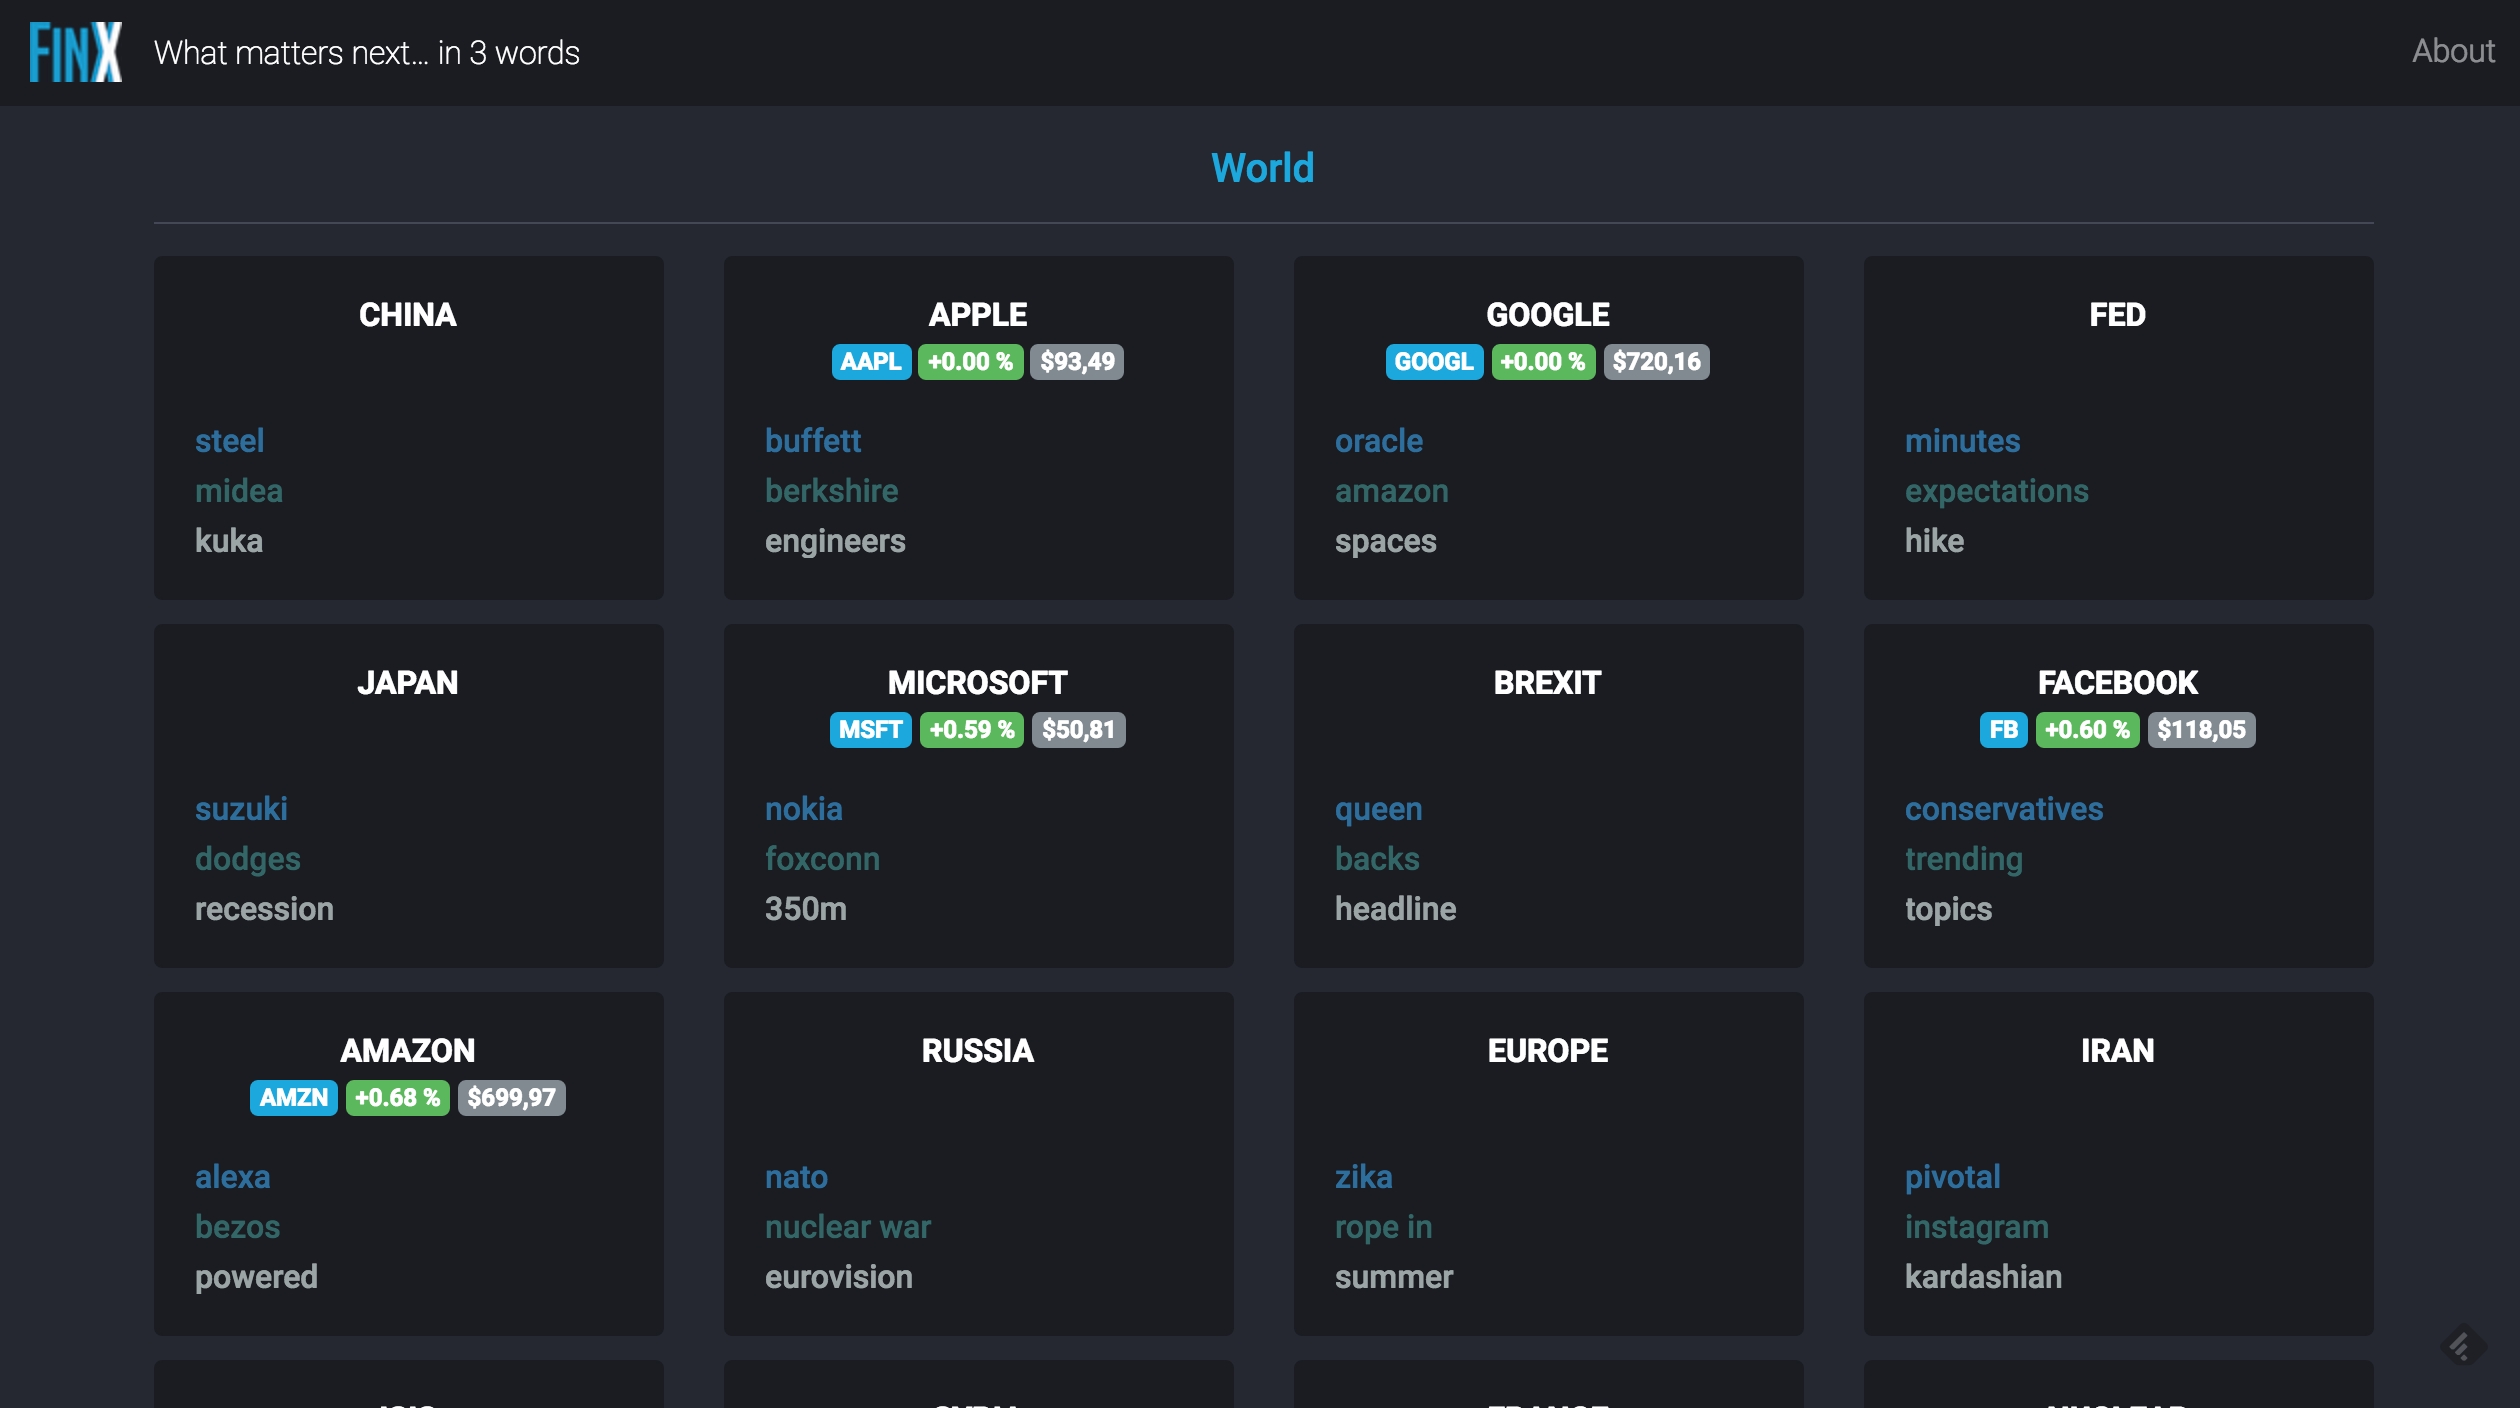Select the word alexa under AMAZON
This screenshot has height=1408, width=2520.
pyautogui.click(x=233, y=1177)
